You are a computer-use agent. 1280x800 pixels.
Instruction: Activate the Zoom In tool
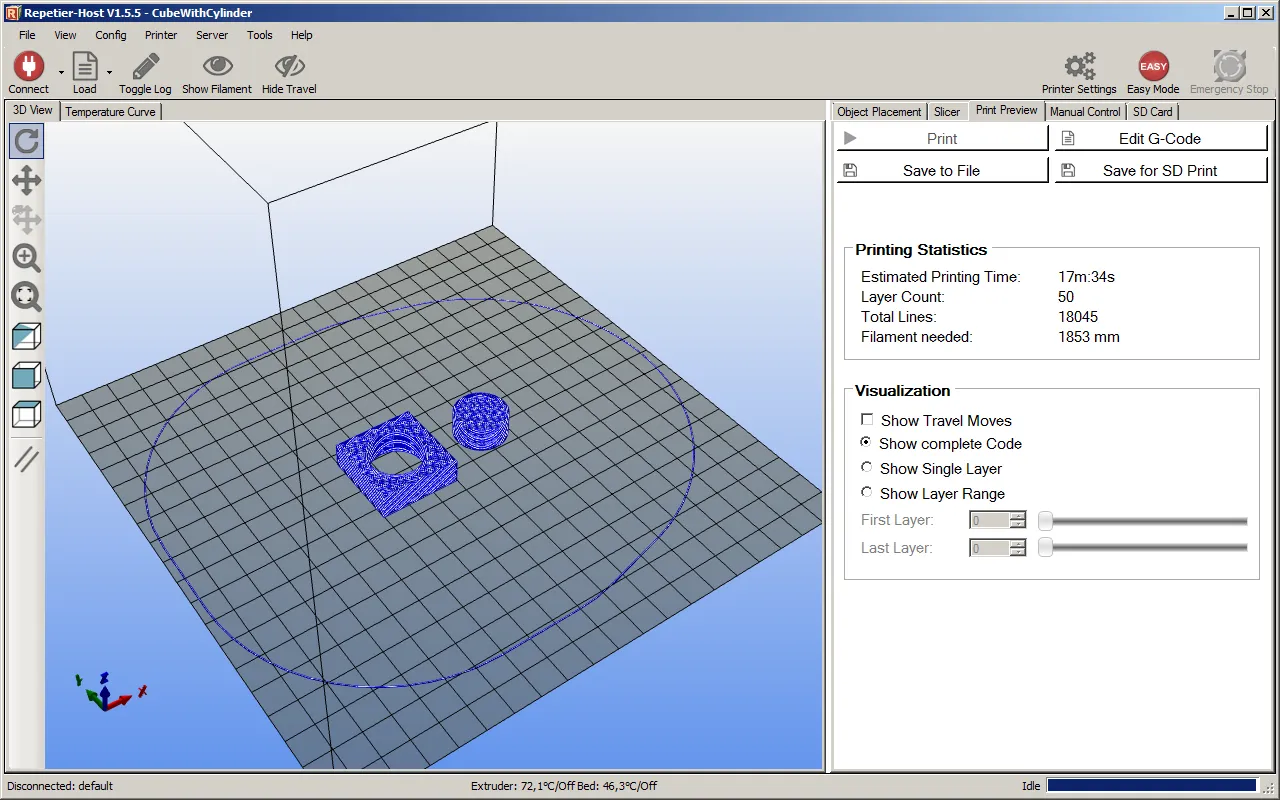point(26,258)
